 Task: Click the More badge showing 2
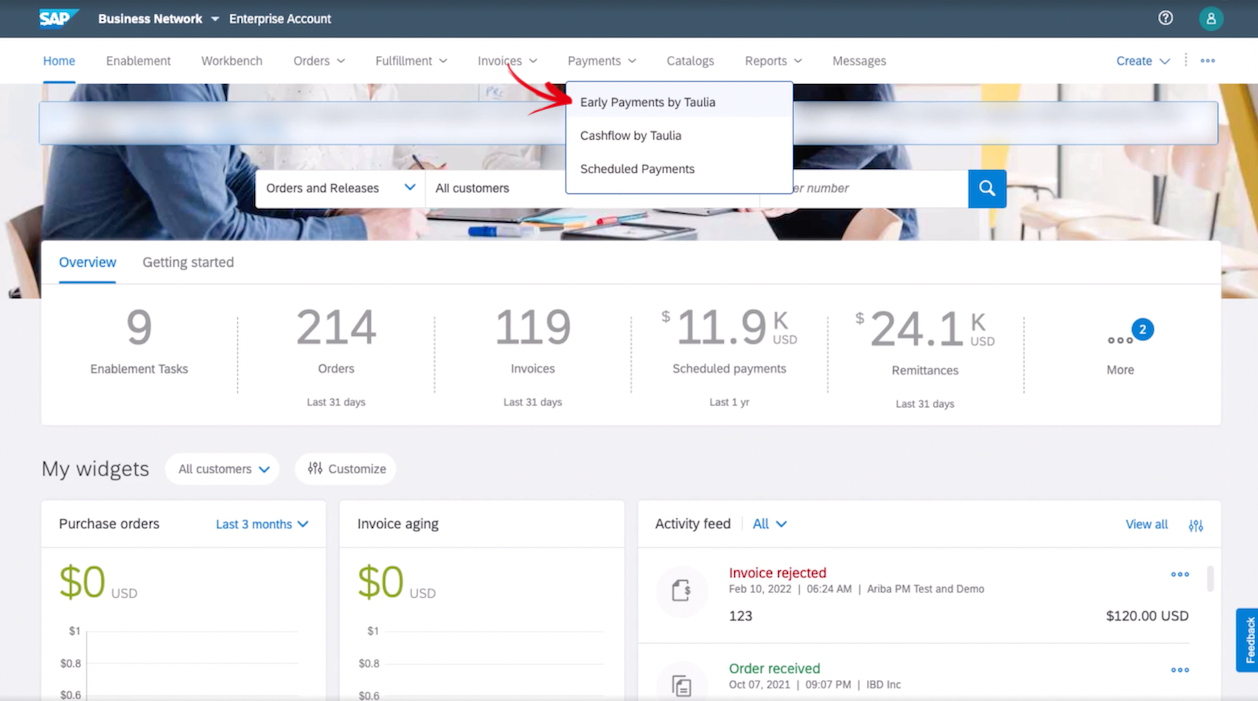[x=1142, y=329]
